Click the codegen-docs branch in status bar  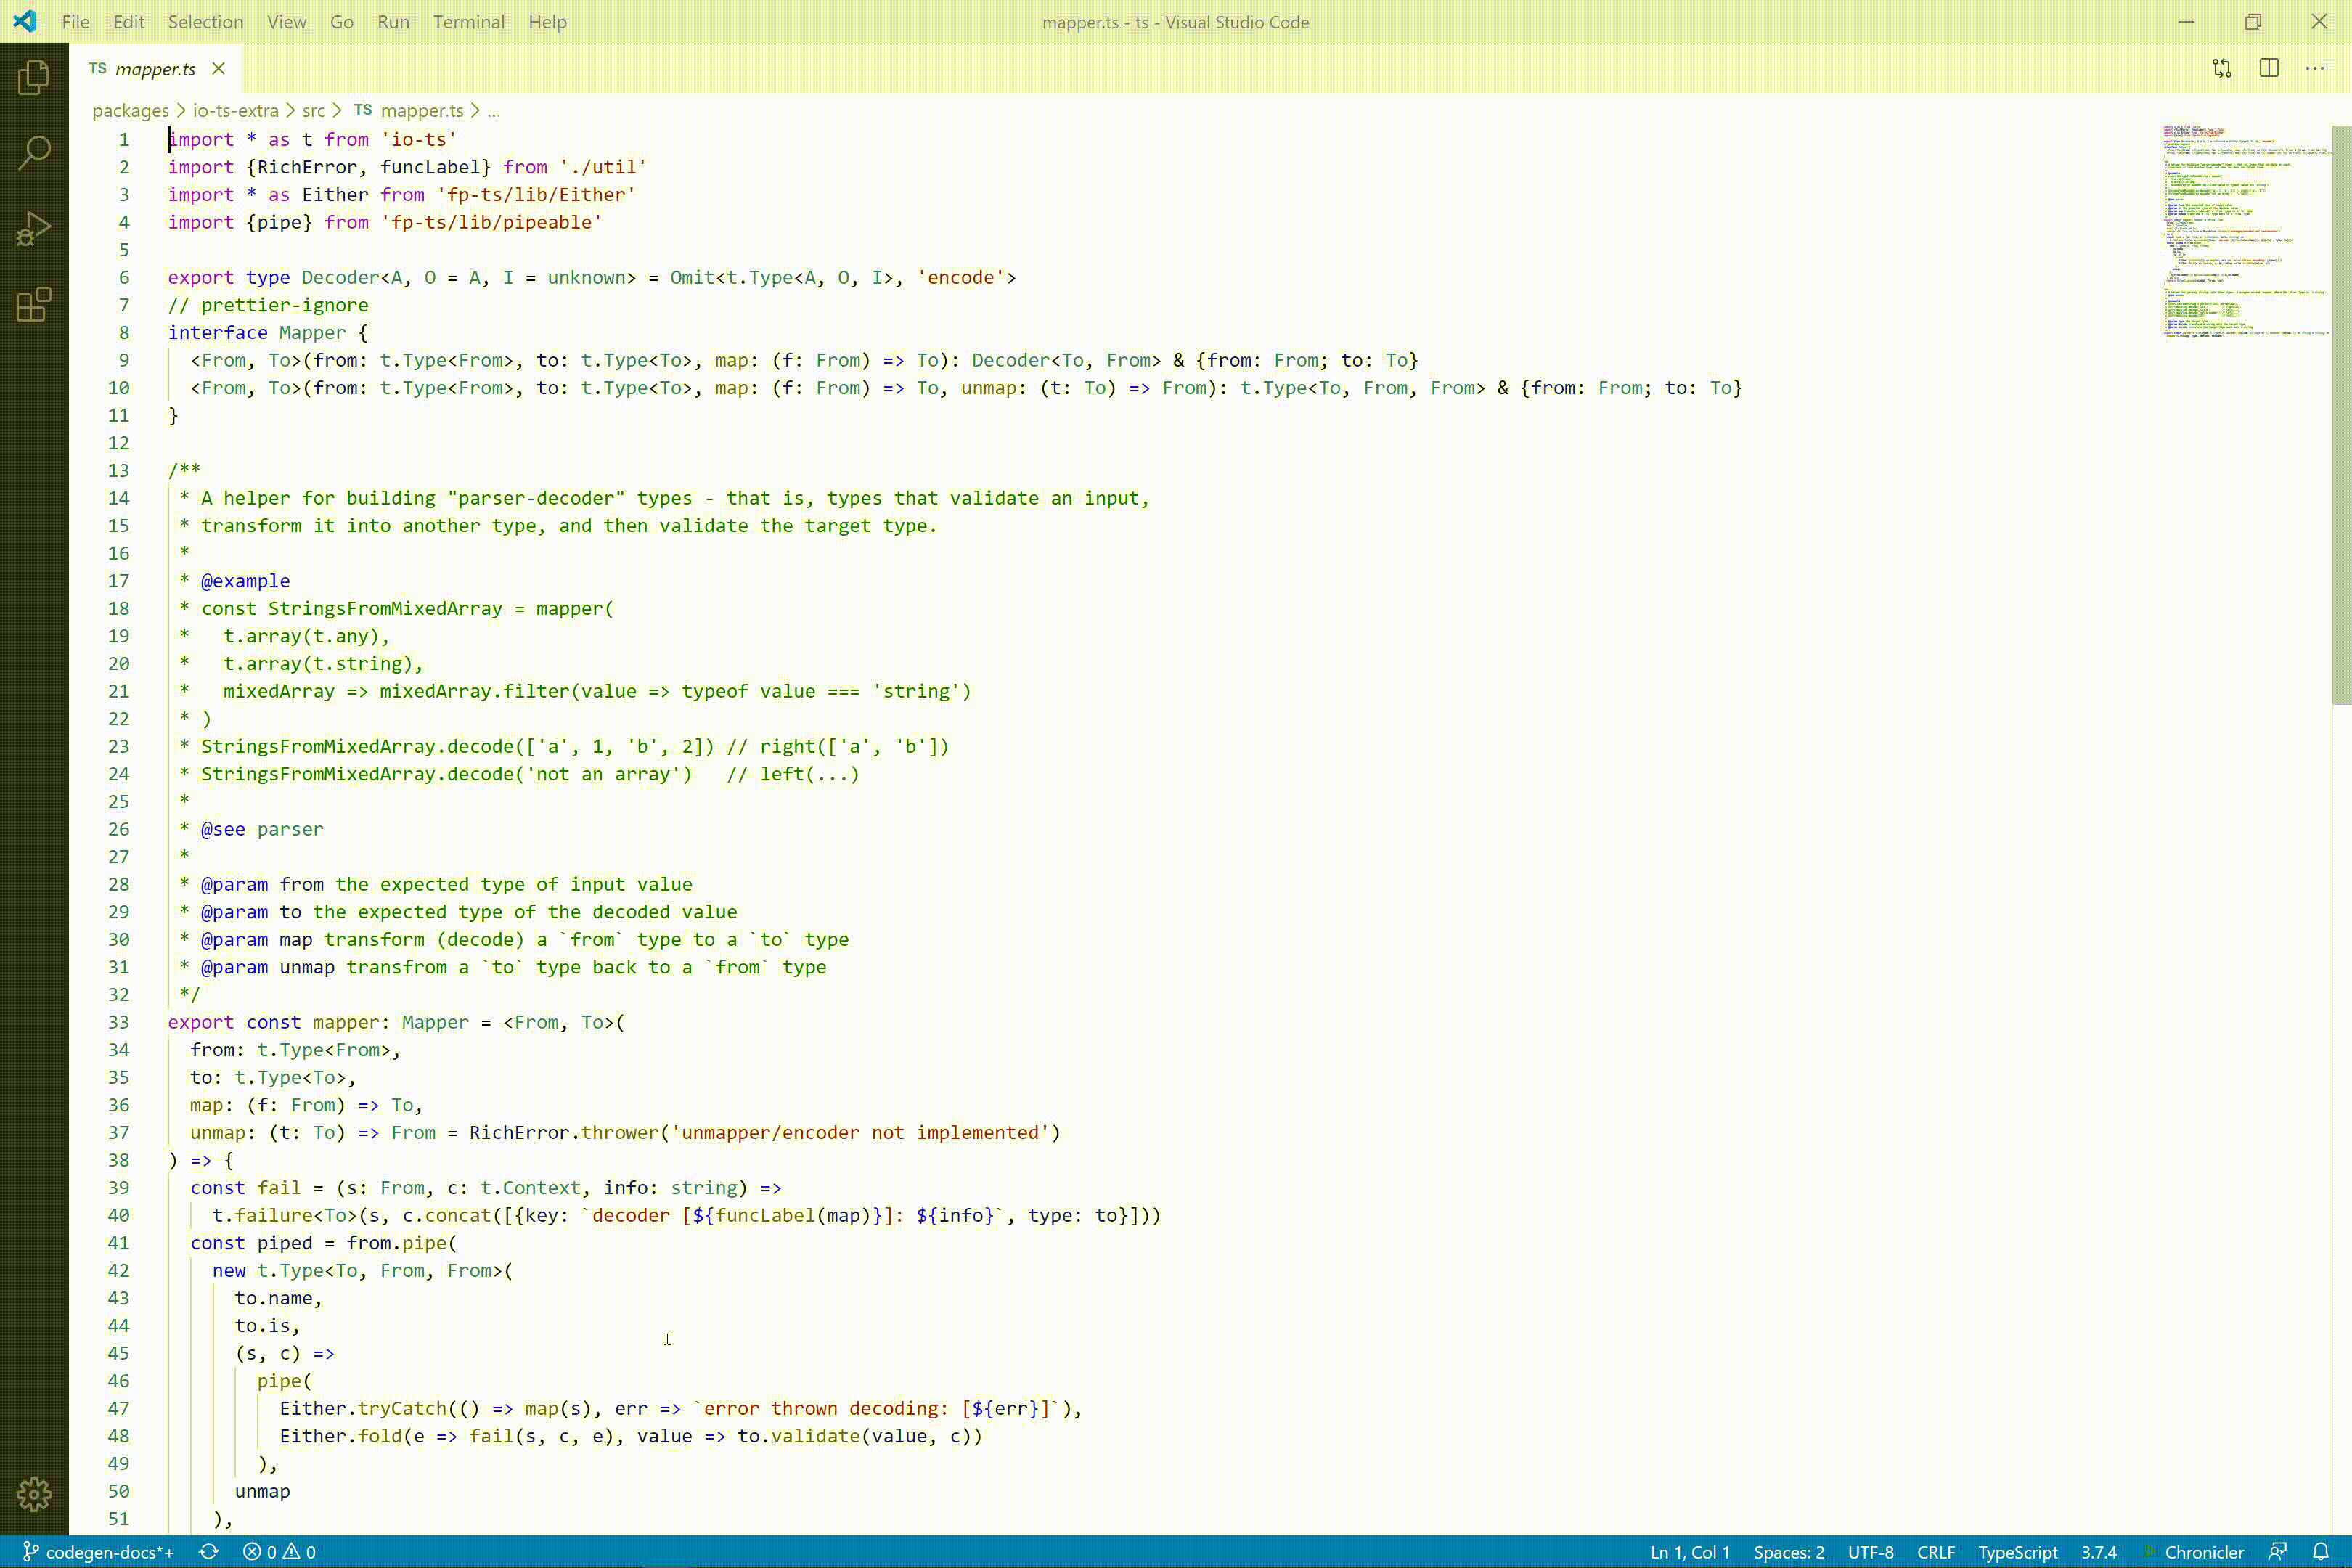tap(98, 1551)
